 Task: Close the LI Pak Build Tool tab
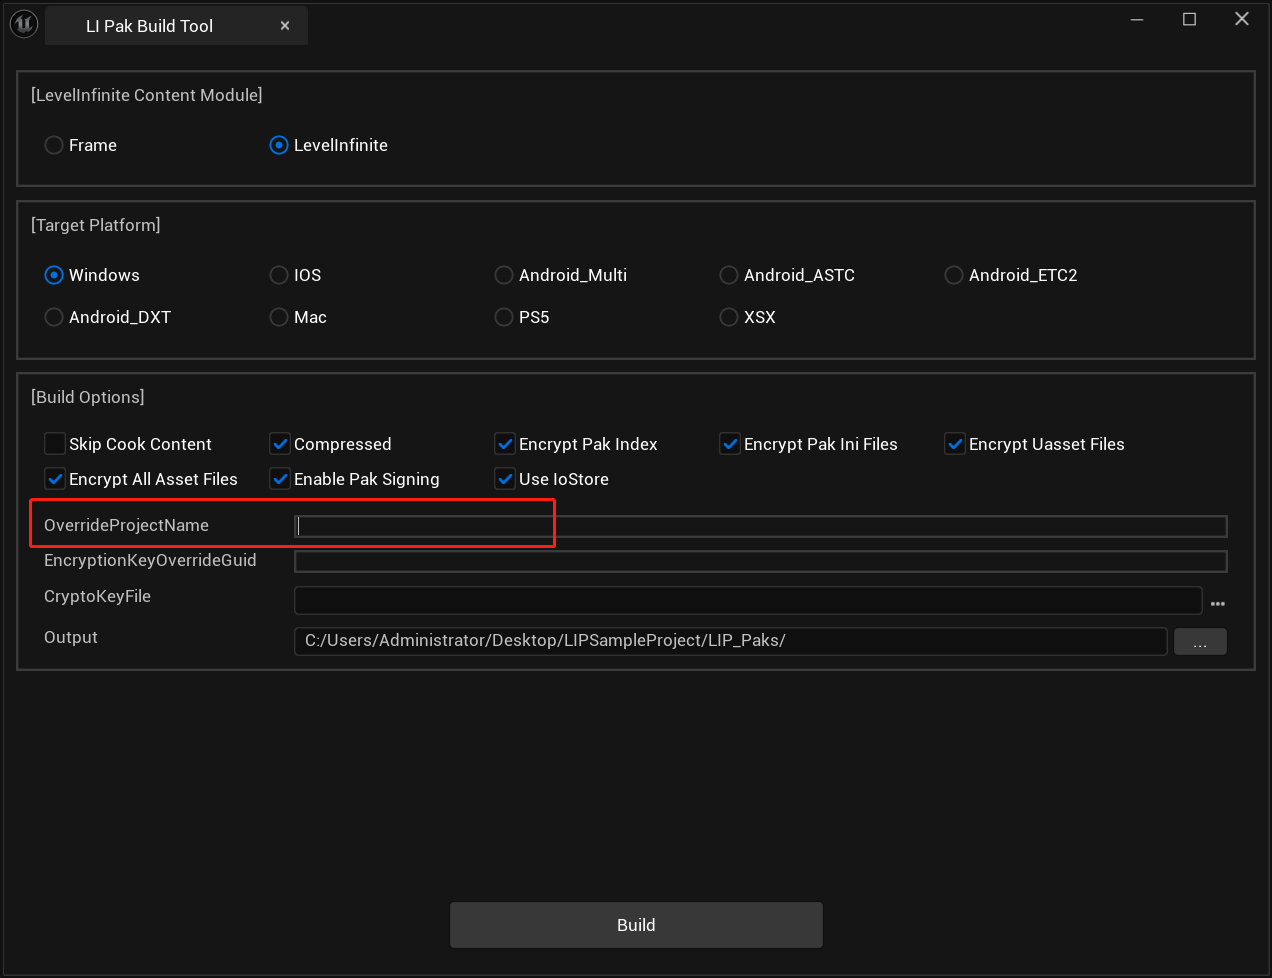[285, 26]
